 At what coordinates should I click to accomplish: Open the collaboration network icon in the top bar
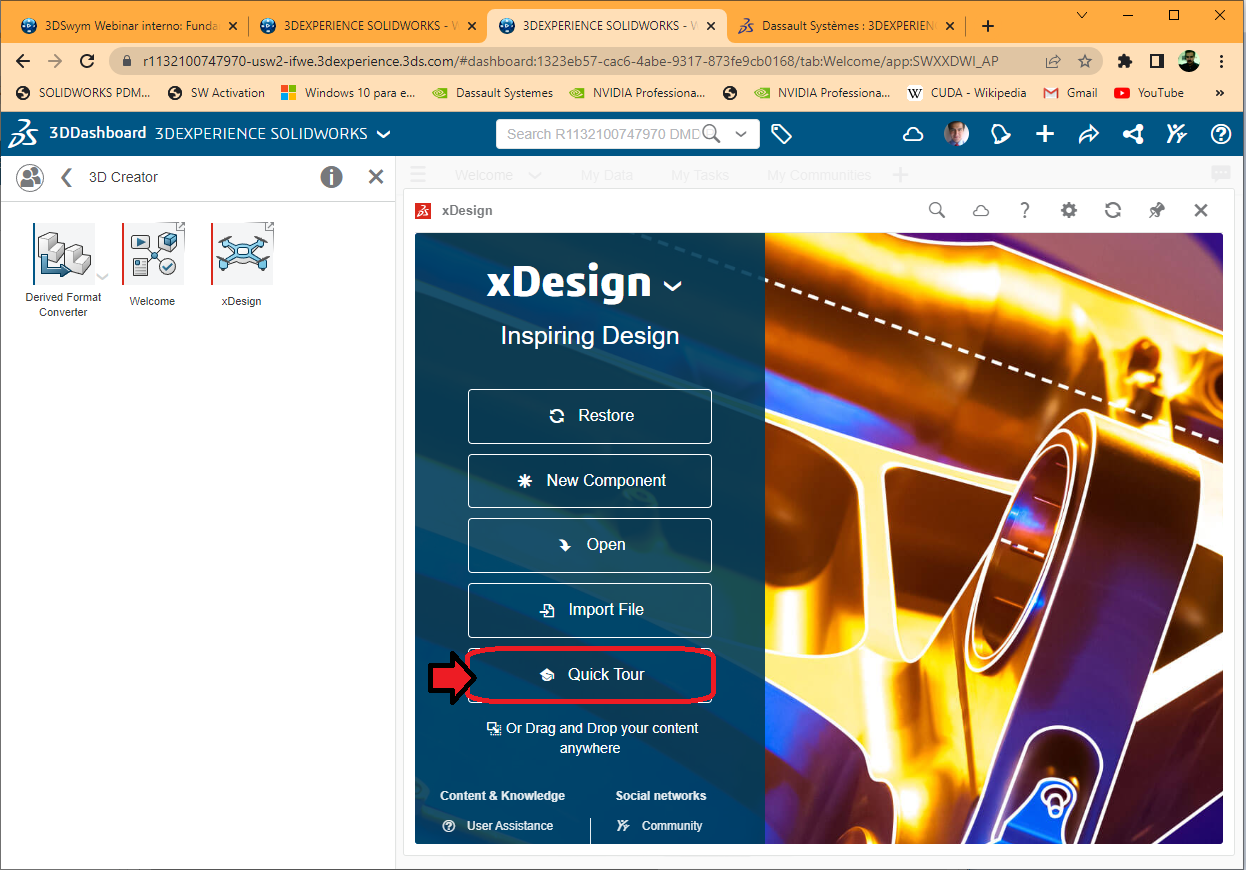pos(1133,134)
